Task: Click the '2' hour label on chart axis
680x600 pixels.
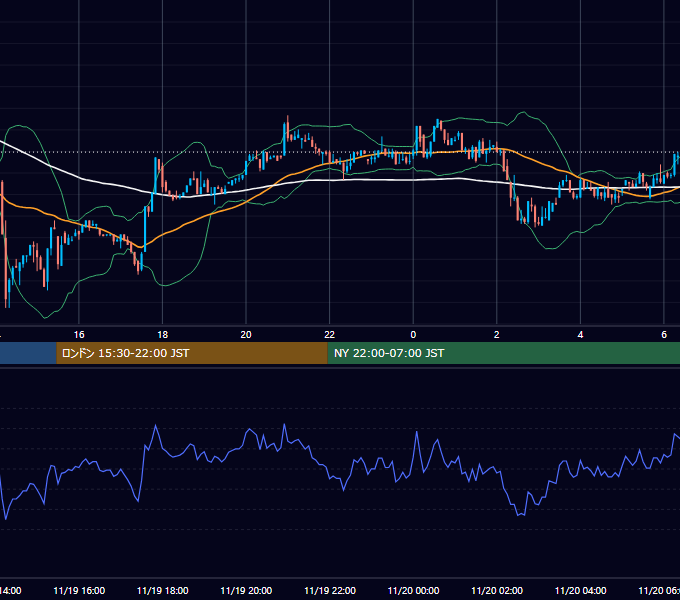Action: pyautogui.click(x=497, y=335)
